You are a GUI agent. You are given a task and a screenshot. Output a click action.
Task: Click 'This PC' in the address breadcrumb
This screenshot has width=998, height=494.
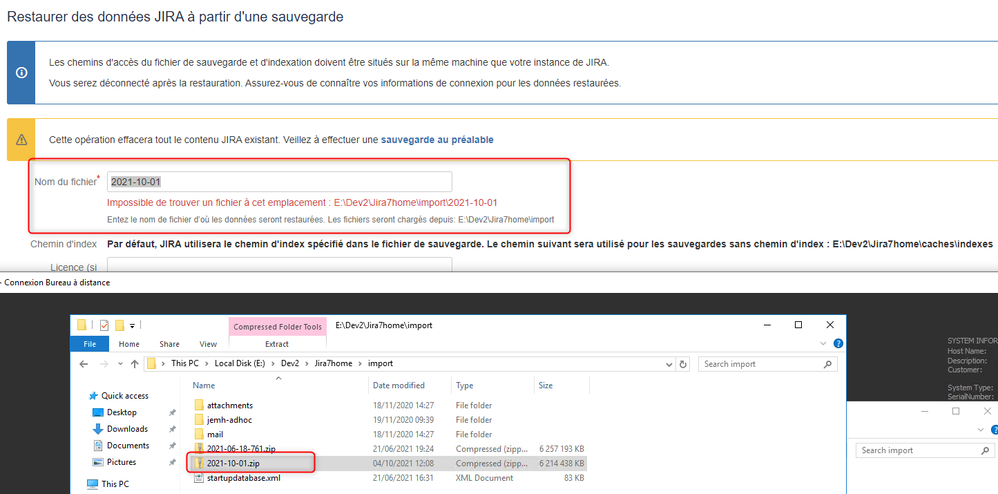183,364
